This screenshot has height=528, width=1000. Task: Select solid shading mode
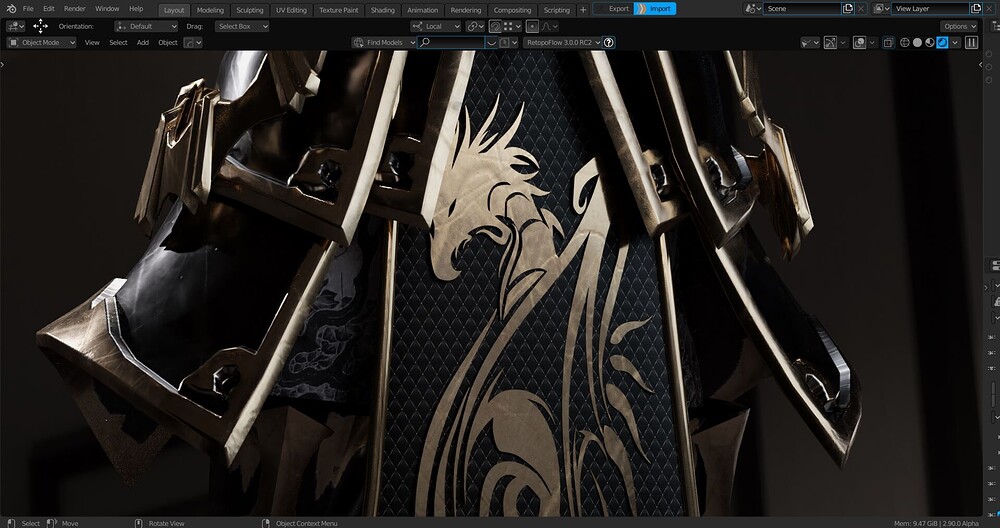(x=917, y=43)
